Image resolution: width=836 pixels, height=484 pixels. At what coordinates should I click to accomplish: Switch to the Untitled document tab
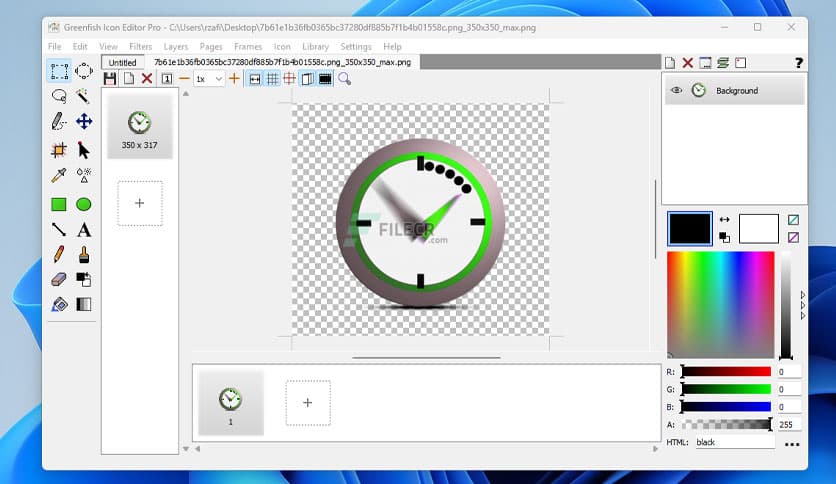[123, 62]
